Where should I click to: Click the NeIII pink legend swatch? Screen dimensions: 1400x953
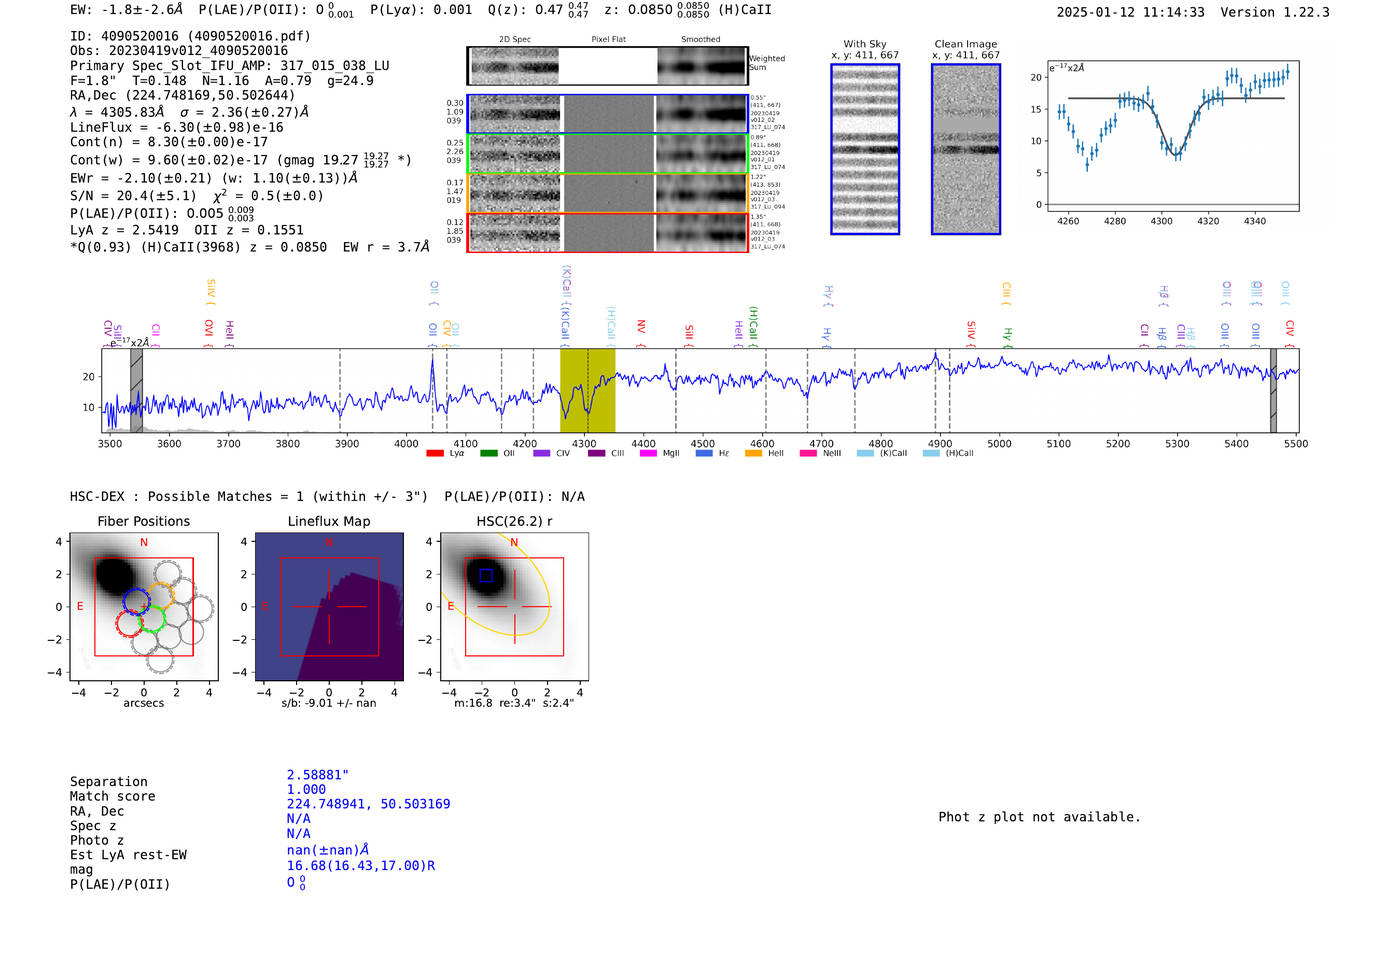click(808, 453)
